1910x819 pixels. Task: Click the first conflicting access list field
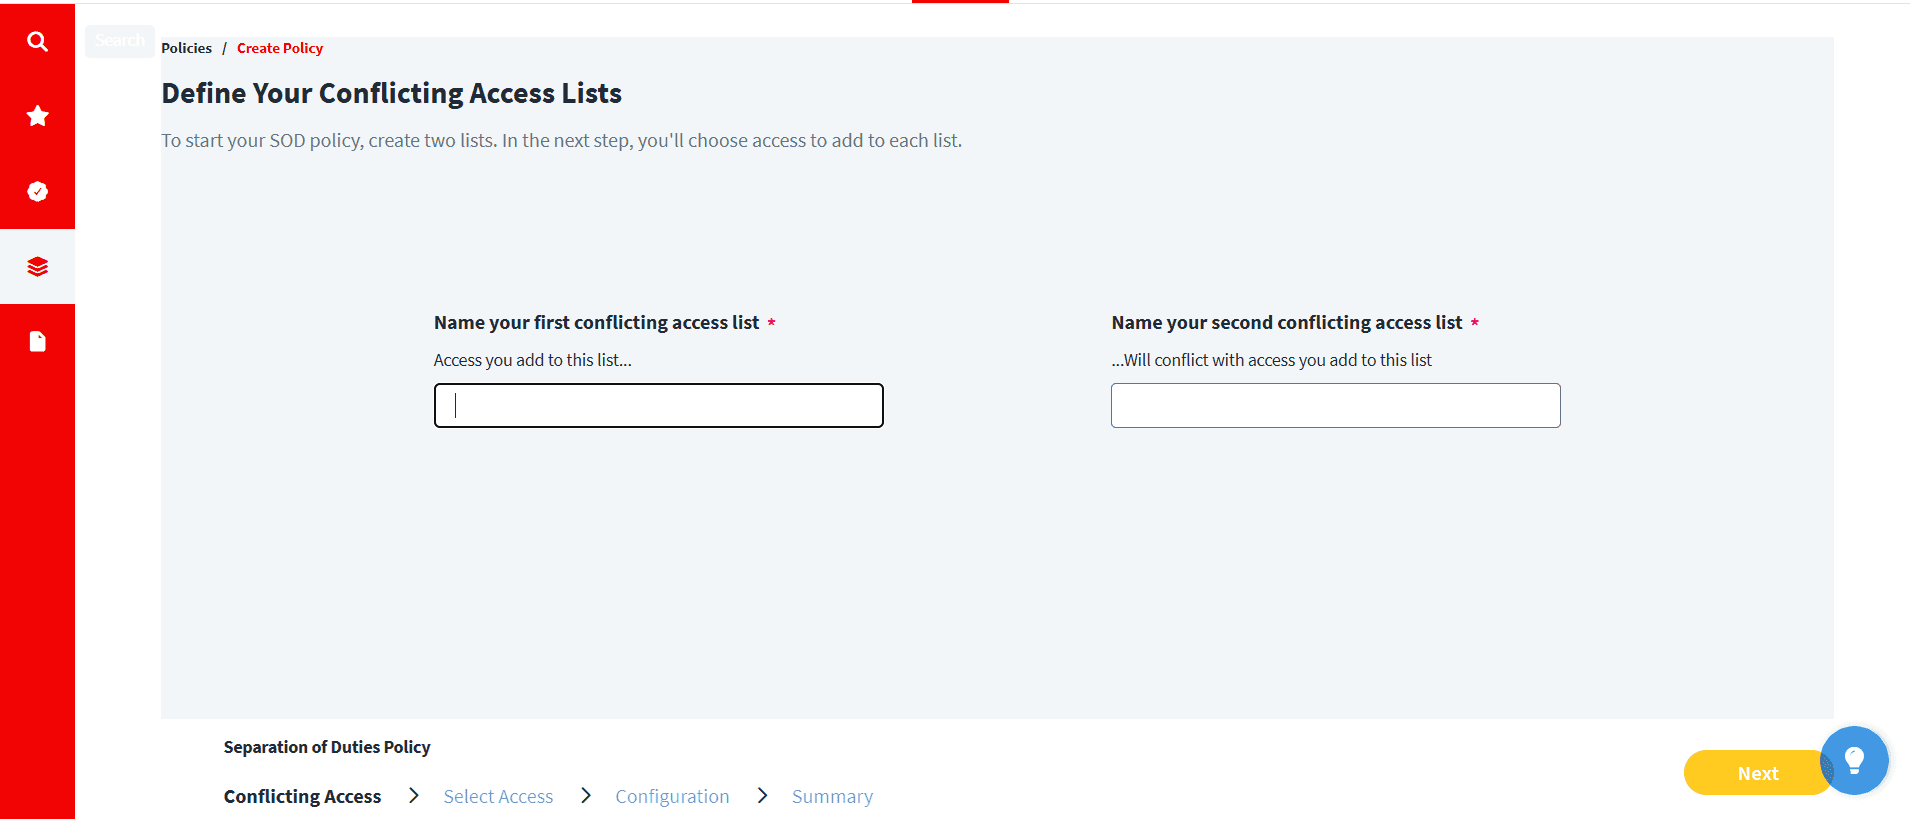(x=657, y=405)
